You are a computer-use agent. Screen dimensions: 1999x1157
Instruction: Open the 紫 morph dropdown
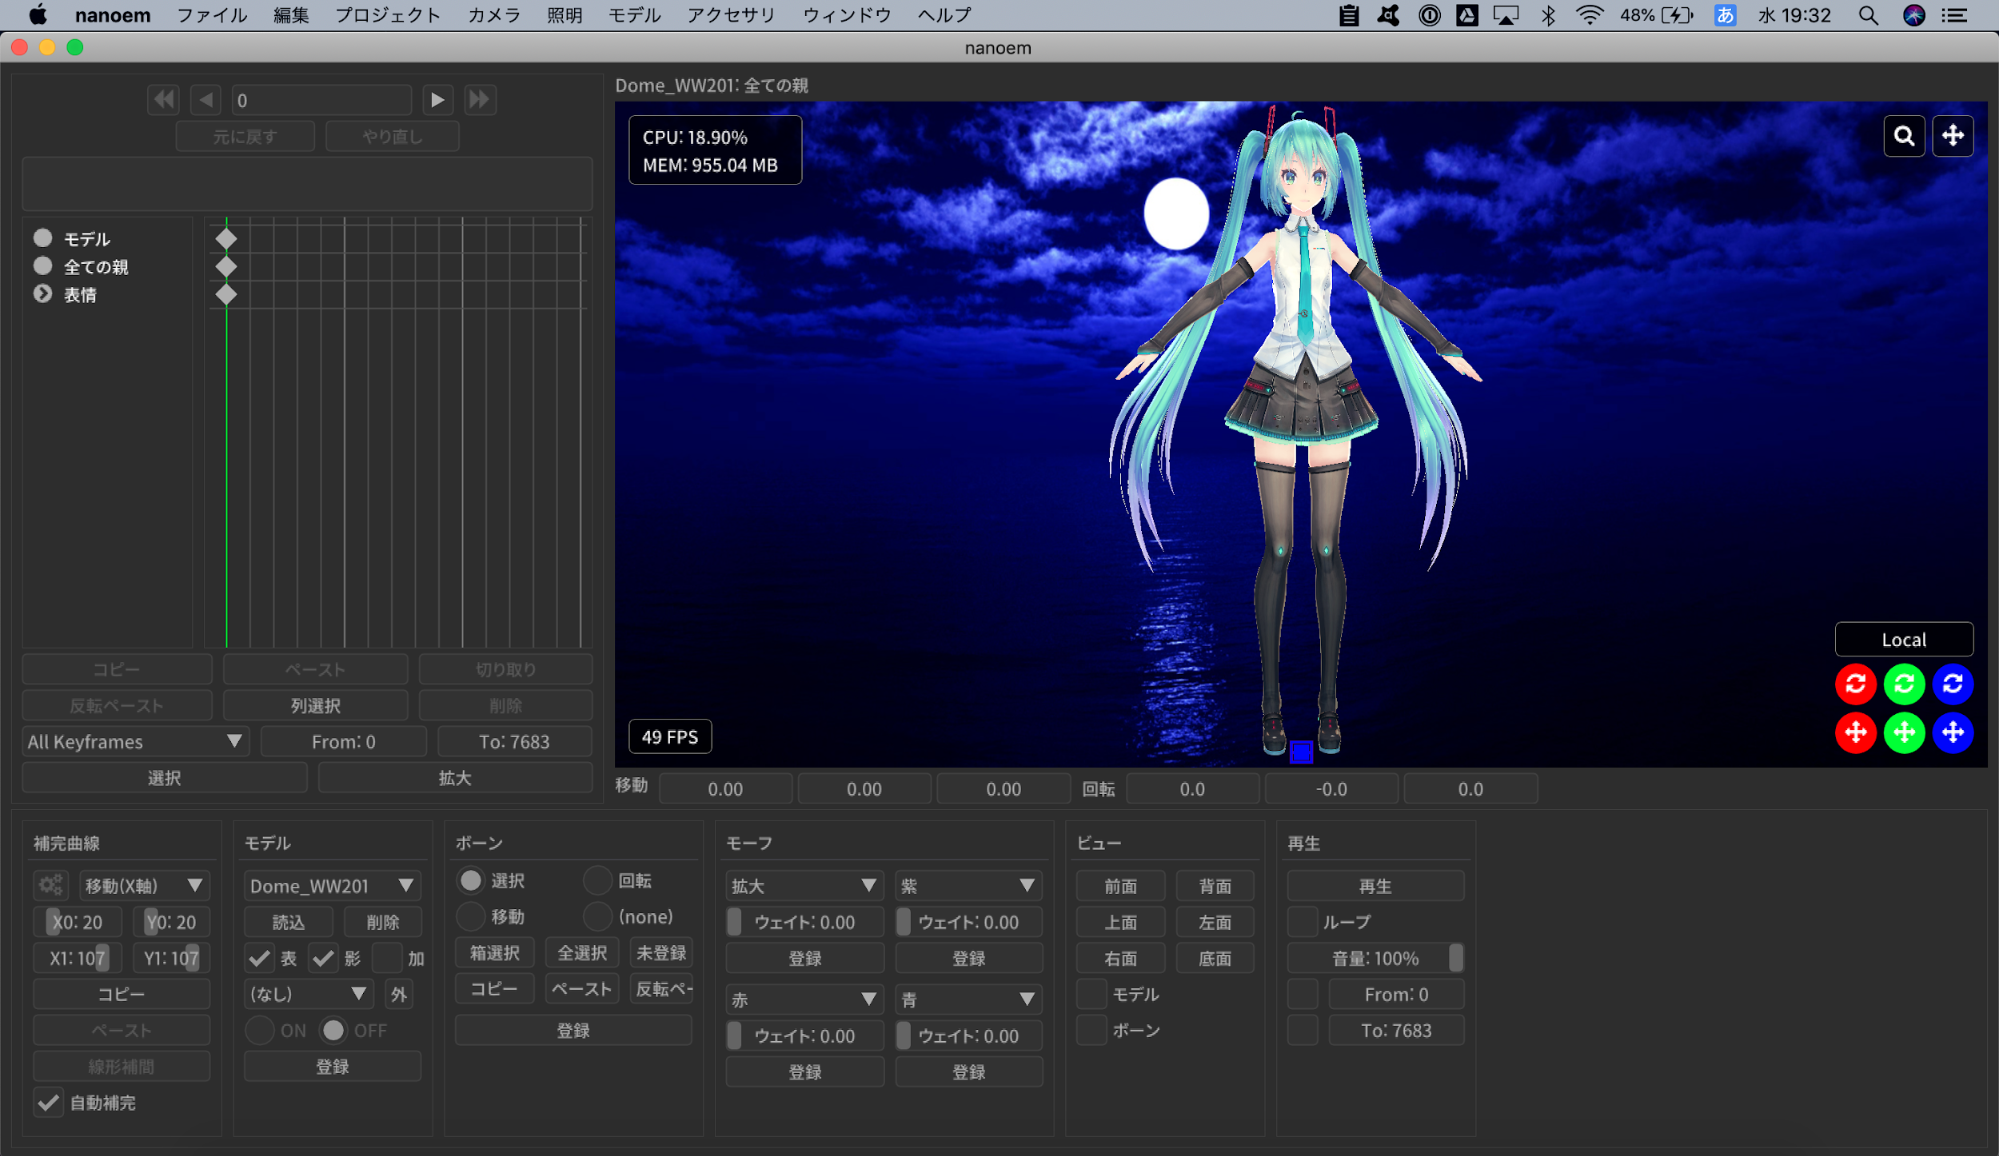(969, 886)
